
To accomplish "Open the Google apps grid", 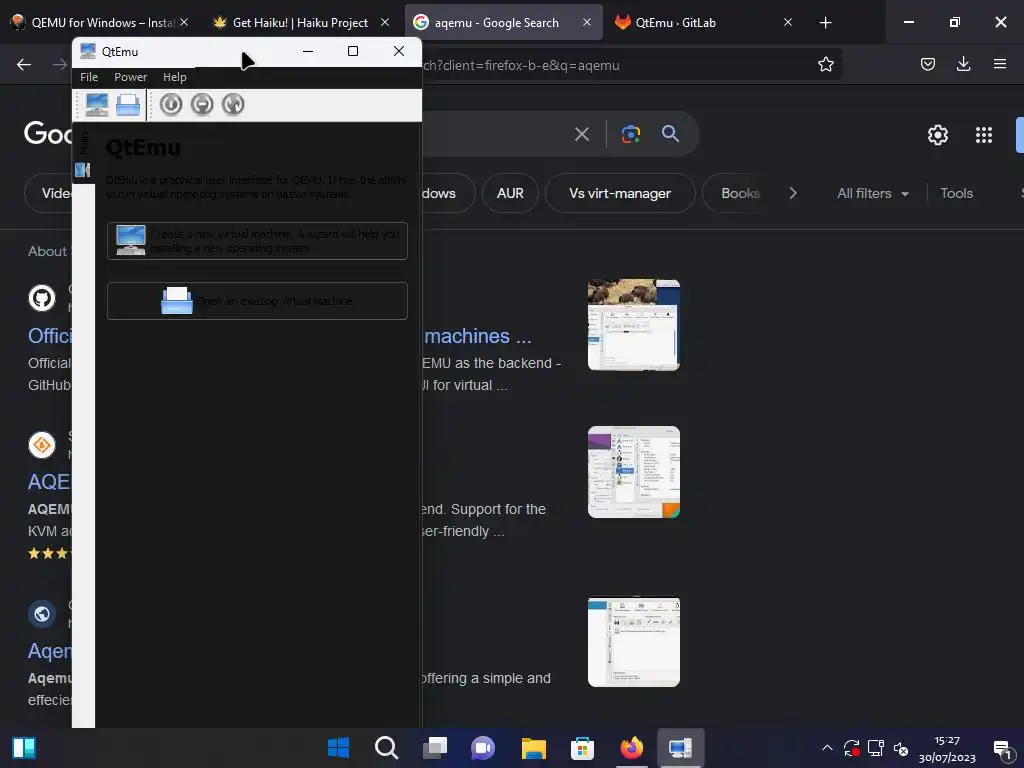I will (x=984, y=135).
